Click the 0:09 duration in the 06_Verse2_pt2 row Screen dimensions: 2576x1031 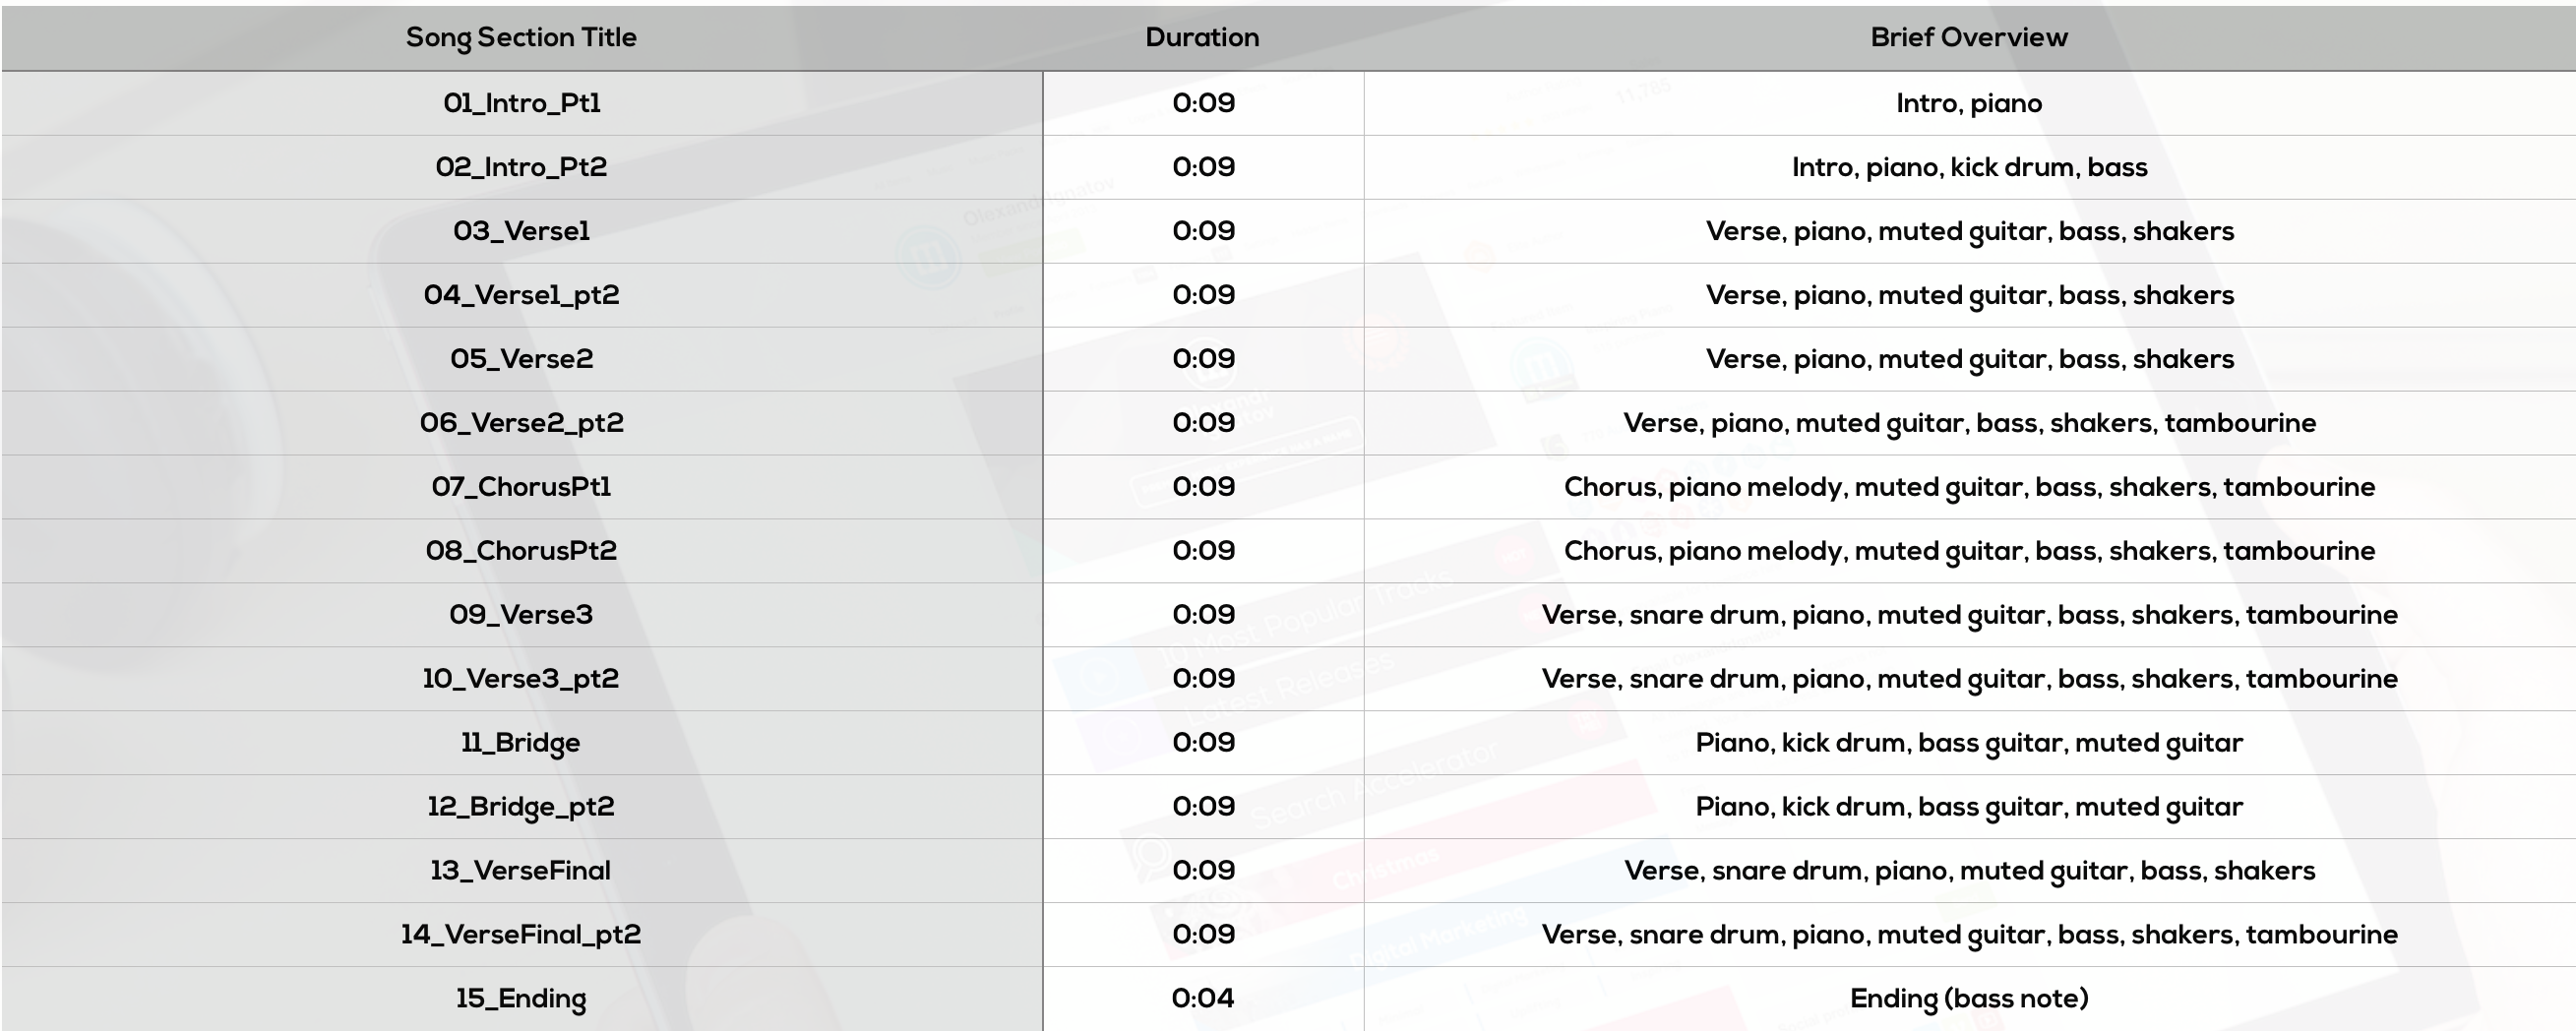click(x=1203, y=423)
